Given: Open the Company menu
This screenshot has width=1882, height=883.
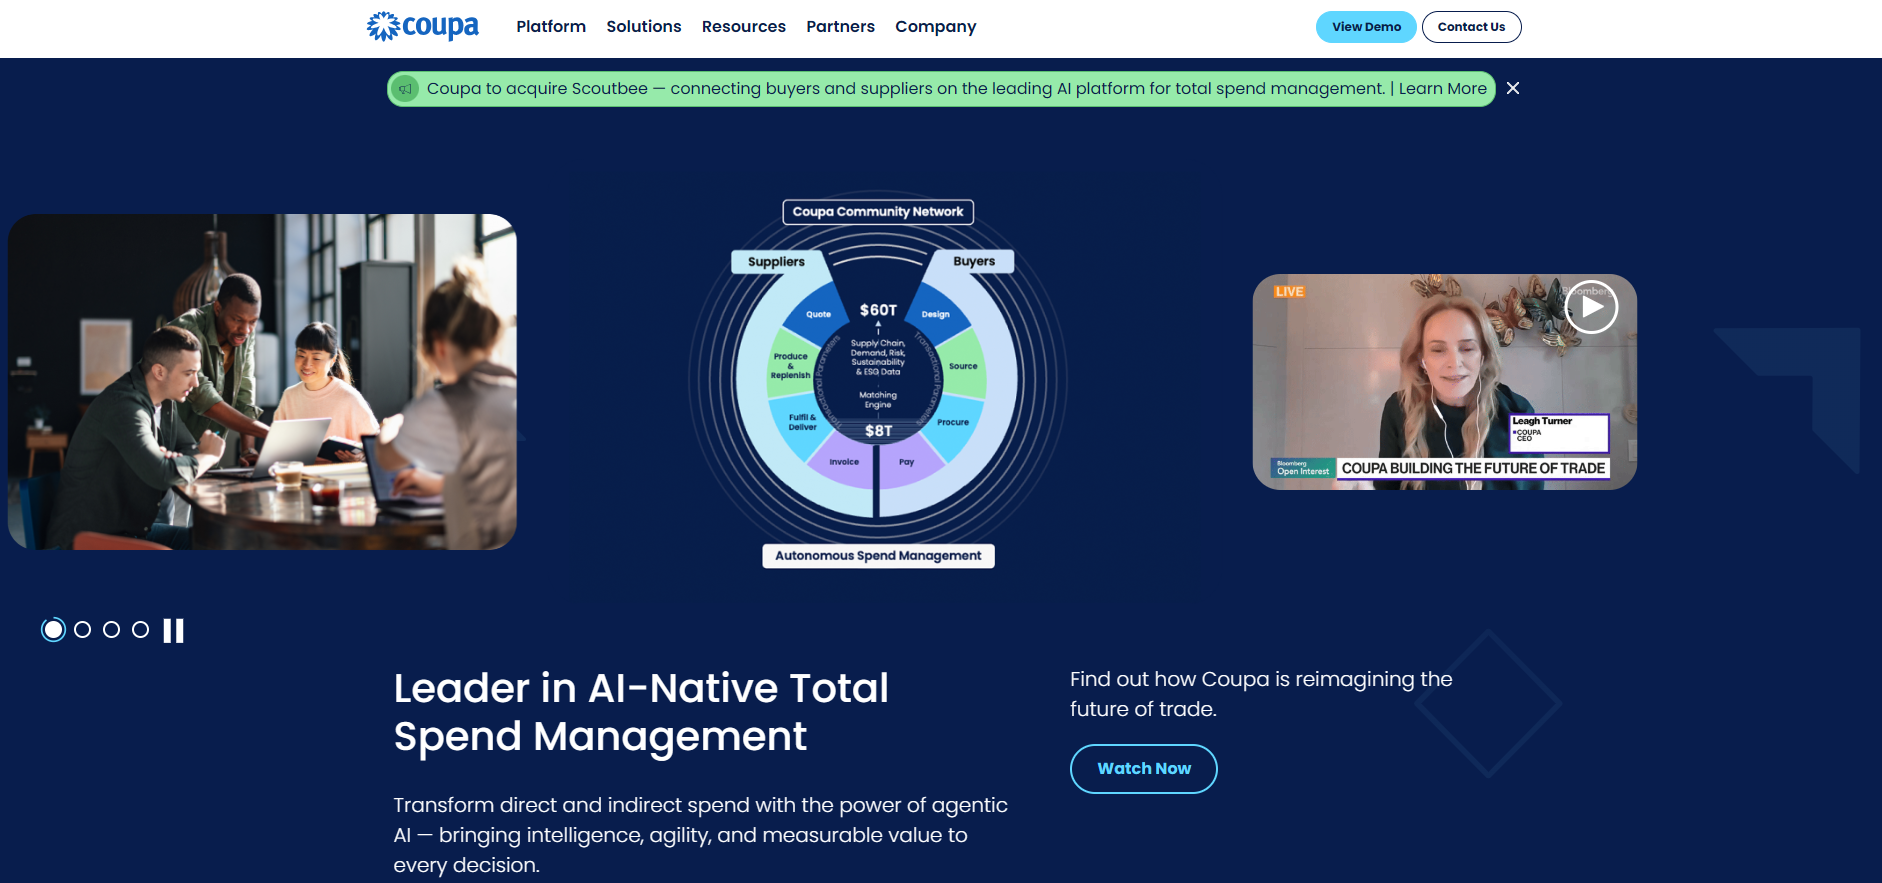Looking at the screenshot, I should [936, 27].
